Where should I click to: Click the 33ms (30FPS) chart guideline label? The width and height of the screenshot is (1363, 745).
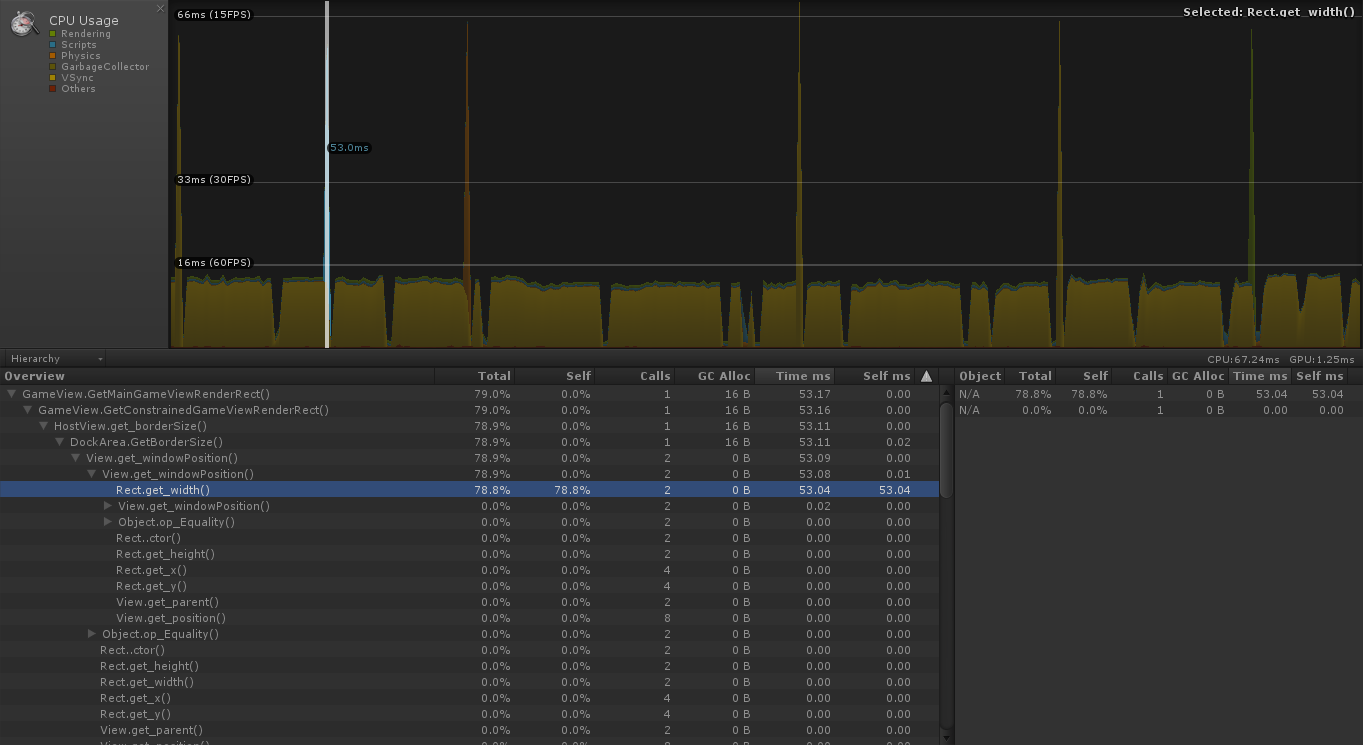pyautogui.click(x=214, y=180)
